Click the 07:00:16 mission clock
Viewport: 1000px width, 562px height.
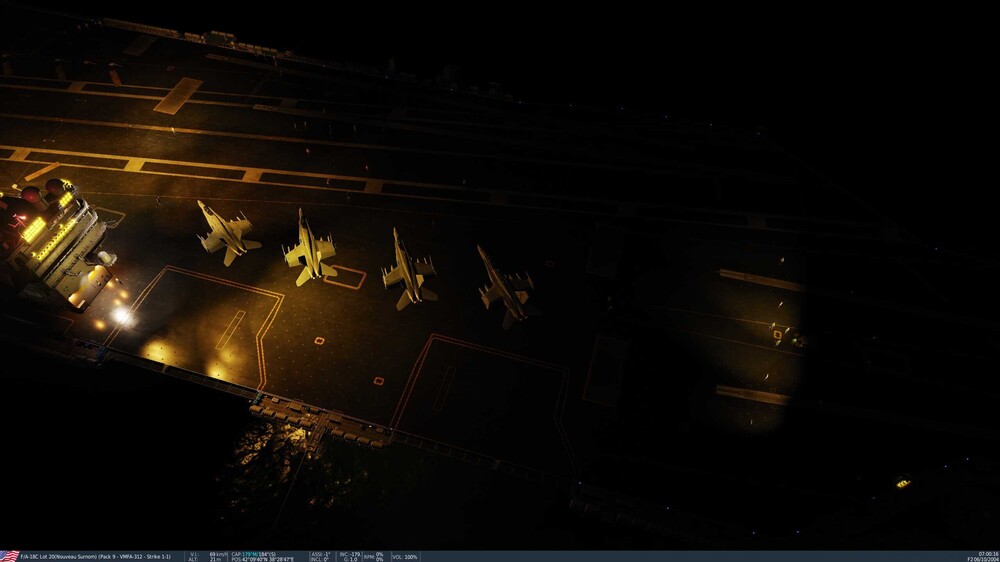tap(989, 554)
